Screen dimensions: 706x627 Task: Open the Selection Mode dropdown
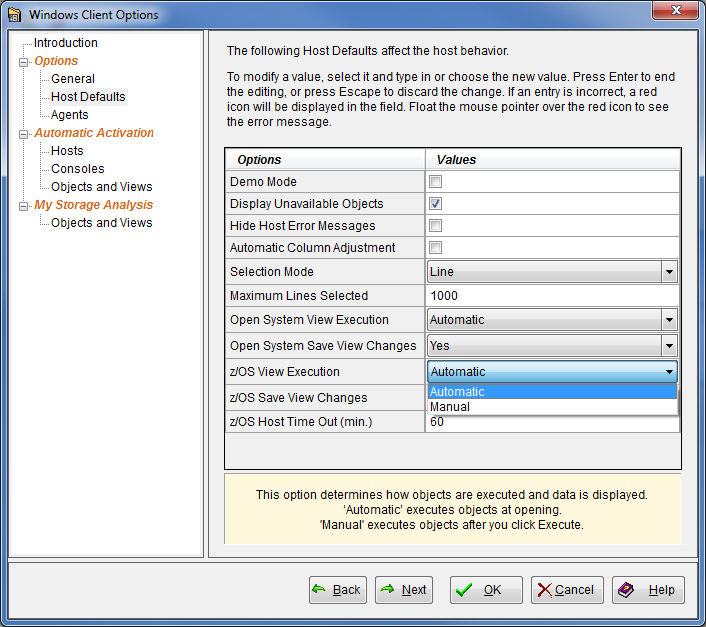coord(669,272)
